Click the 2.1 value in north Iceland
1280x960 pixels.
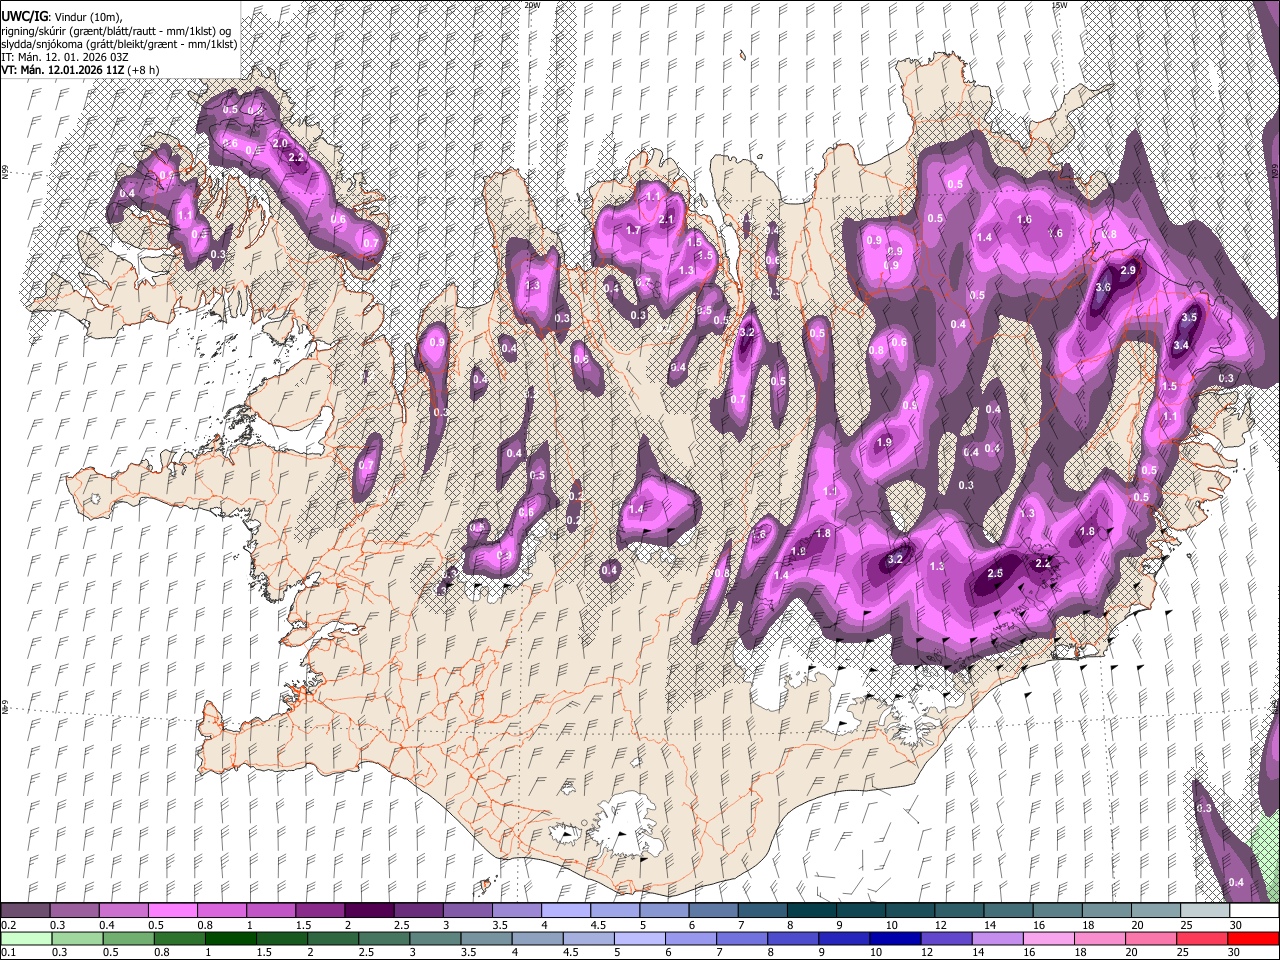(667, 218)
